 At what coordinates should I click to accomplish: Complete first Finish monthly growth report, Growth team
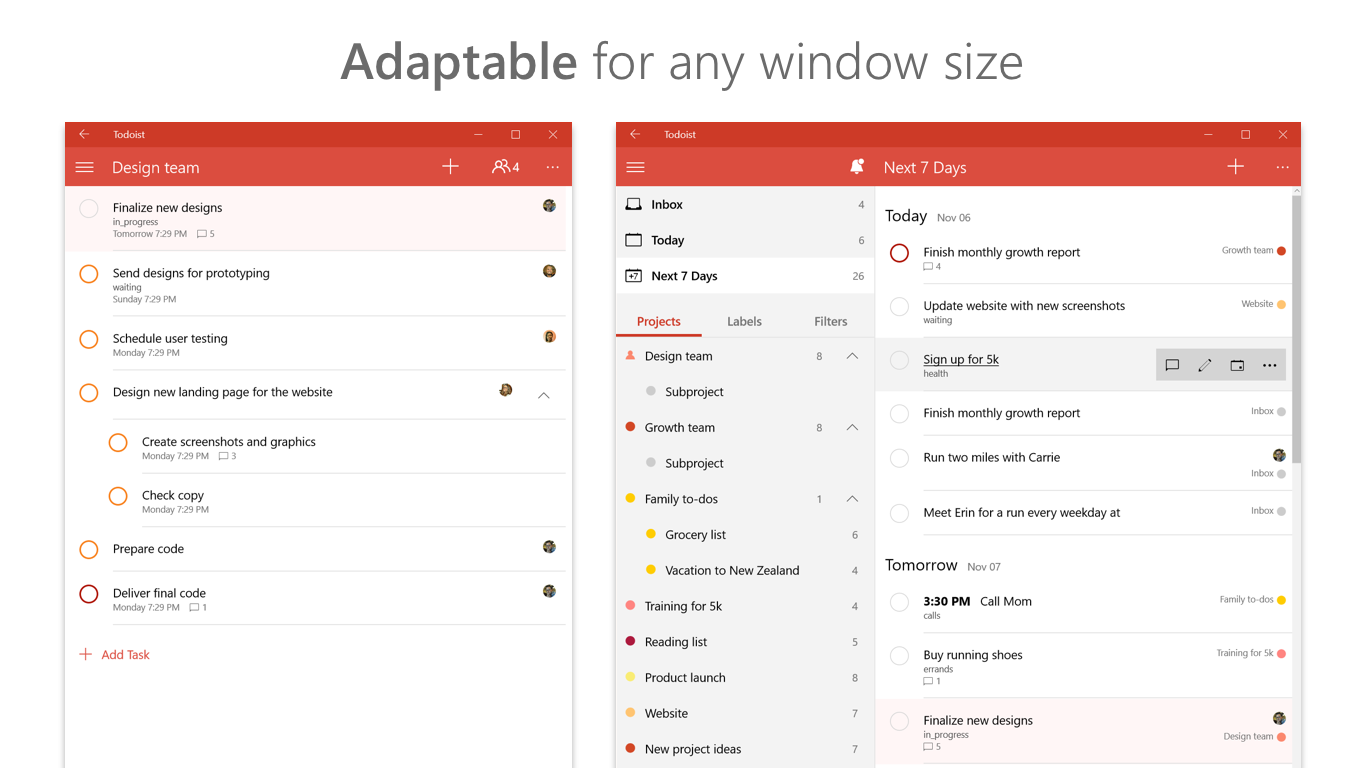[899, 253]
